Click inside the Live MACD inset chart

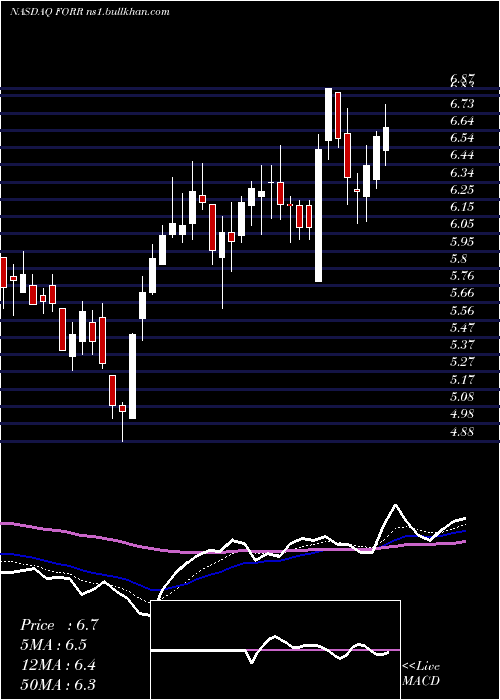[x=275, y=650]
